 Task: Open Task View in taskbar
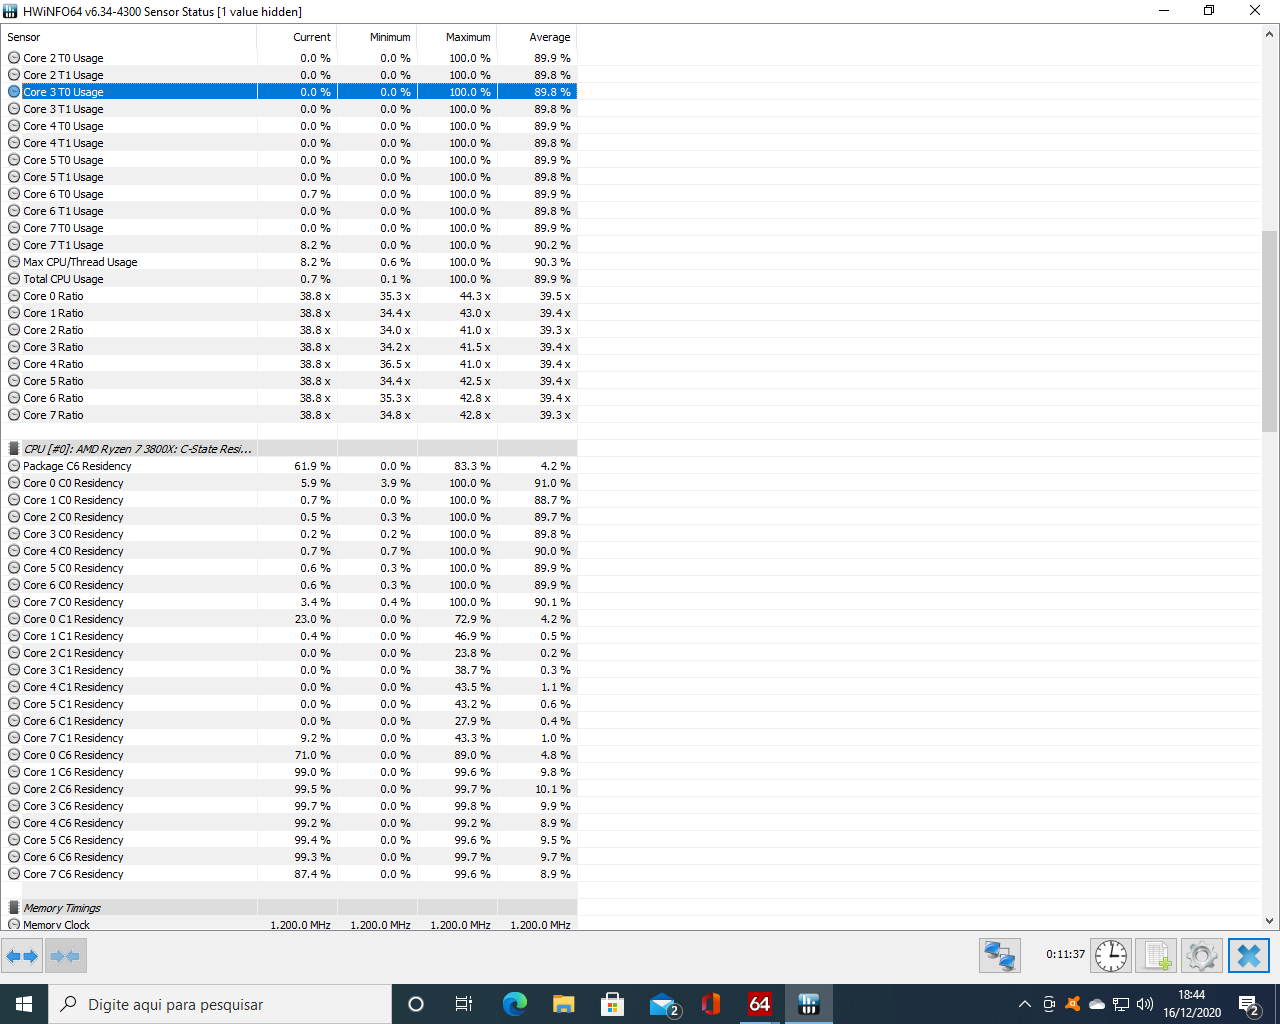coord(464,1004)
